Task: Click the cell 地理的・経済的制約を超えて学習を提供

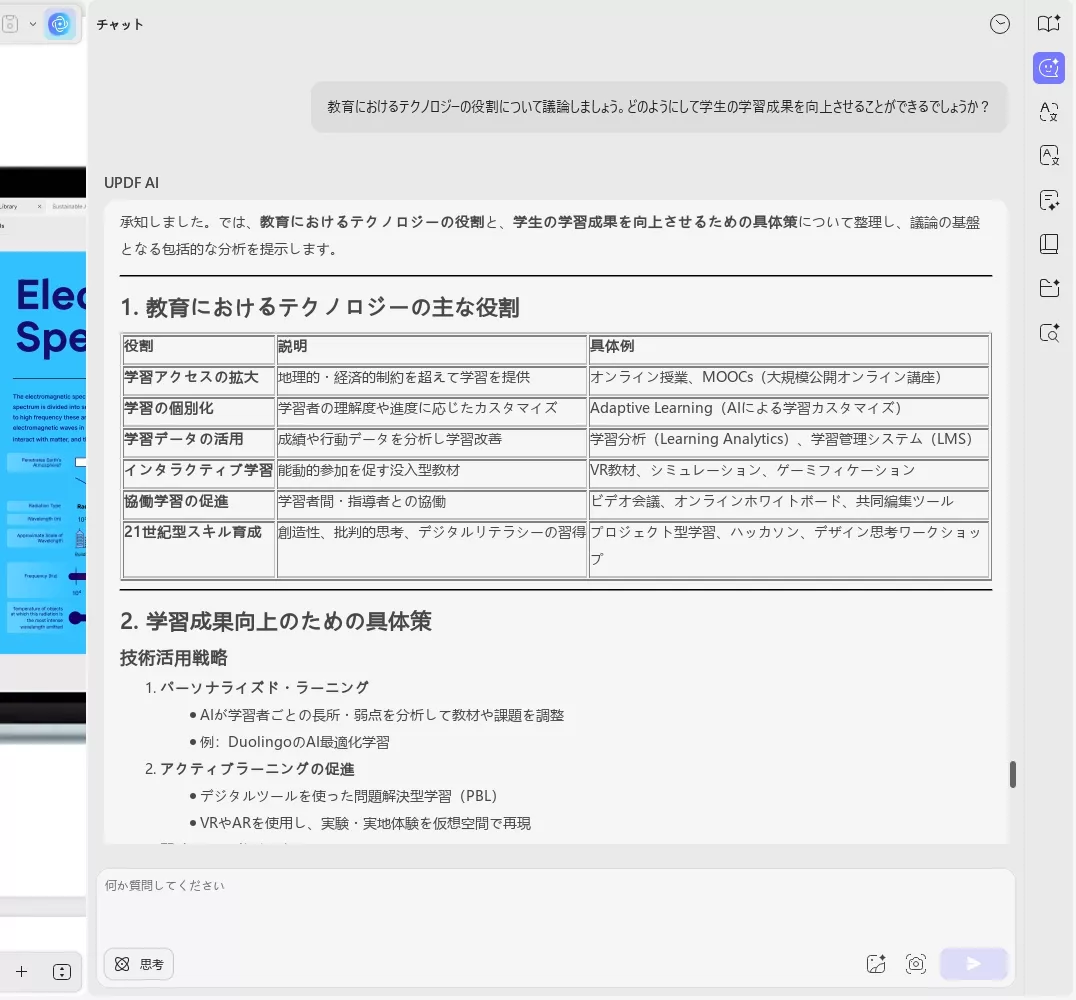Action: pos(432,380)
